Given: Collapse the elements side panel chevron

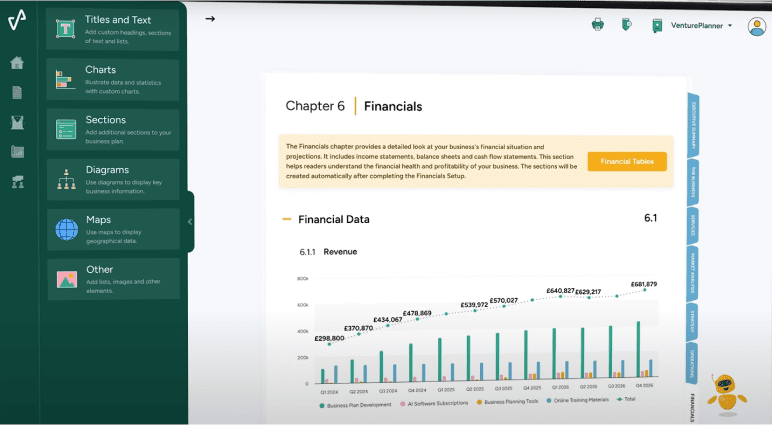Looking at the screenshot, I should click(x=189, y=222).
